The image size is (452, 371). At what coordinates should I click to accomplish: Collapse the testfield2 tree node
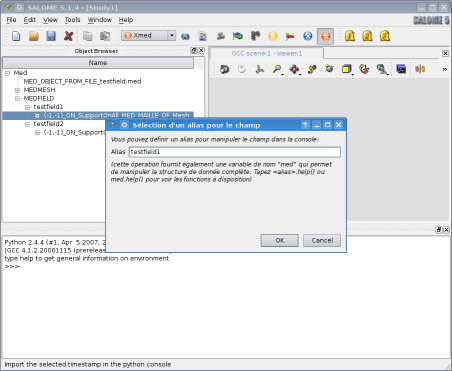pos(27,124)
